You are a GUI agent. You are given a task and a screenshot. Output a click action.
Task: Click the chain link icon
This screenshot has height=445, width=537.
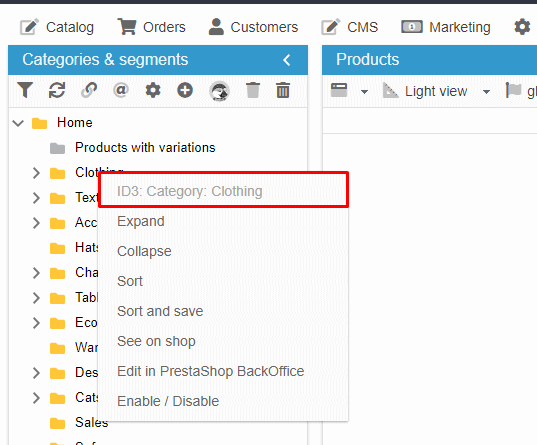[89, 90]
